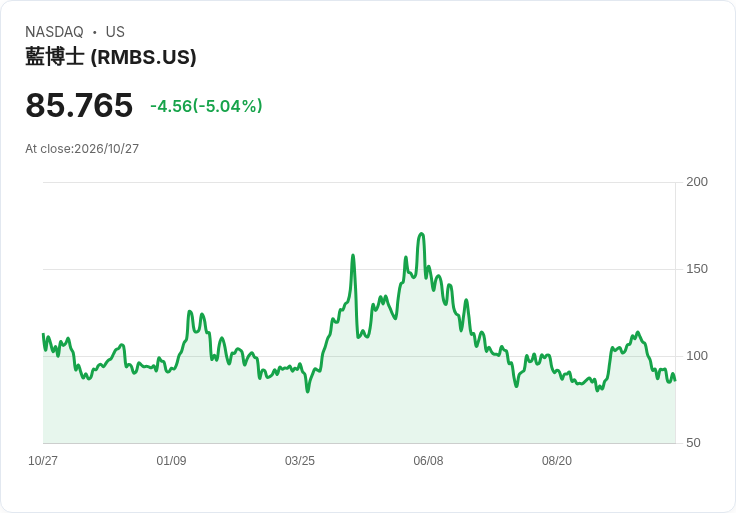
Task: Click the US market label
Action: (115, 32)
